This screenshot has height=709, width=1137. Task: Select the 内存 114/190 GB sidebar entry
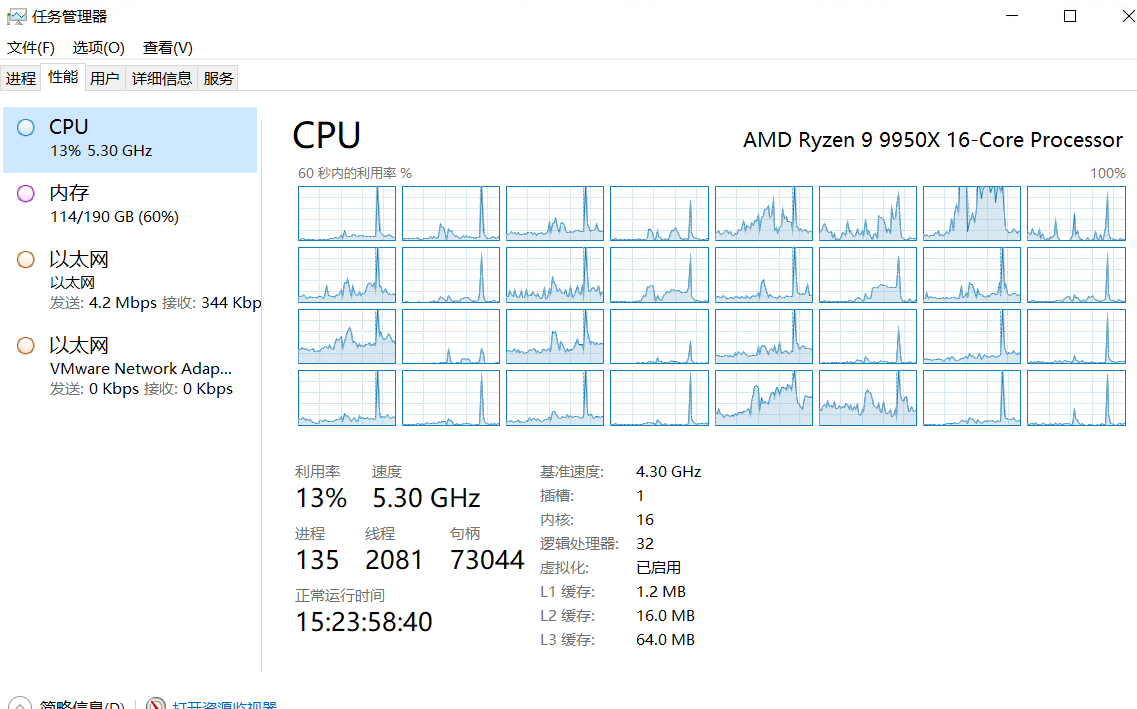(x=130, y=205)
